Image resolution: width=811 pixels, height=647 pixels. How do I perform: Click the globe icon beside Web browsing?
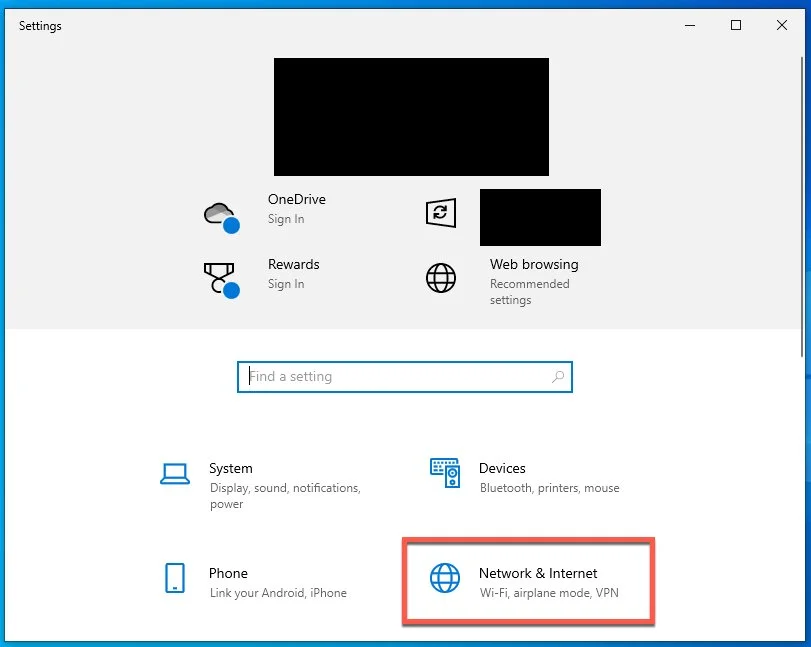(440, 278)
